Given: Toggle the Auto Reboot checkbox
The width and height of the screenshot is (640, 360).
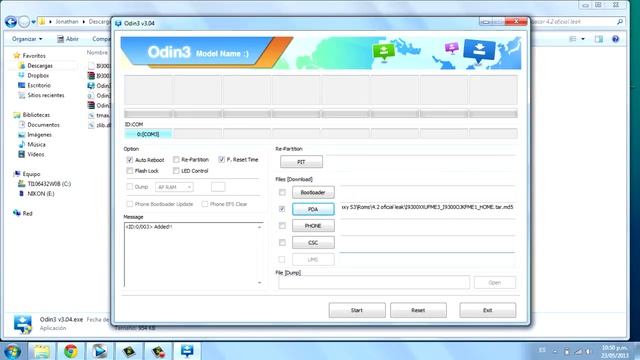Looking at the screenshot, I should (x=130, y=160).
